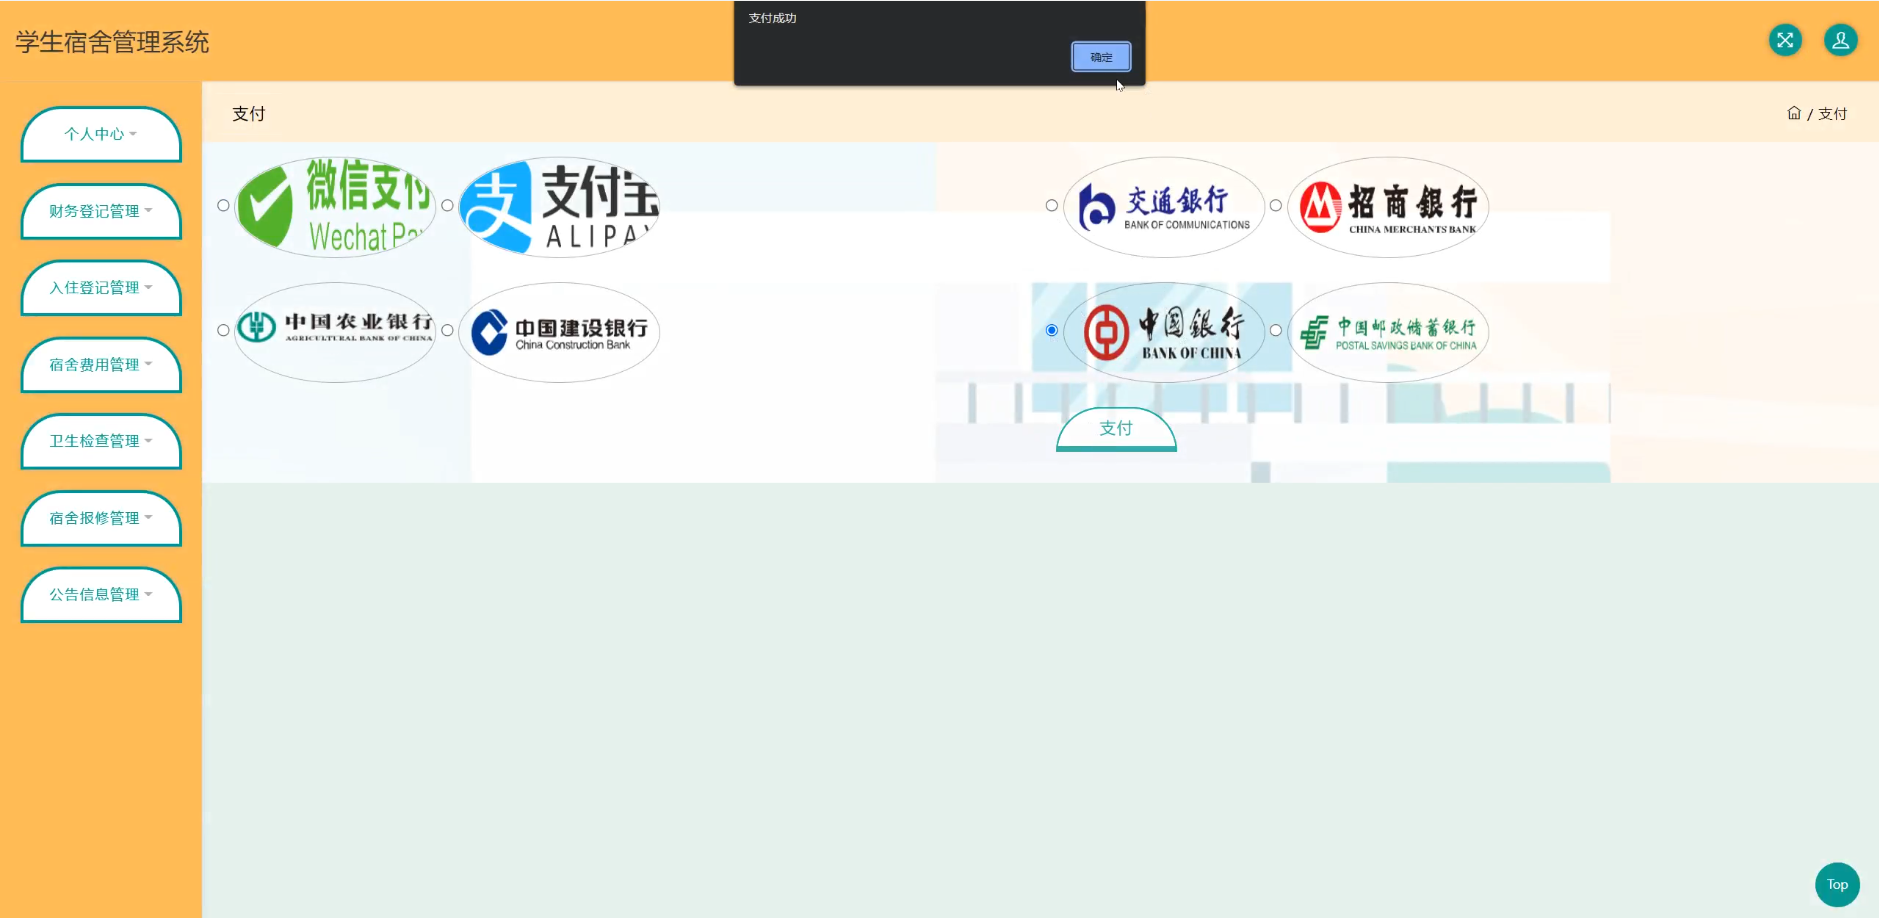Expand the 宿舍费用管理 menu
The height and width of the screenshot is (918, 1879).
(x=101, y=365)
